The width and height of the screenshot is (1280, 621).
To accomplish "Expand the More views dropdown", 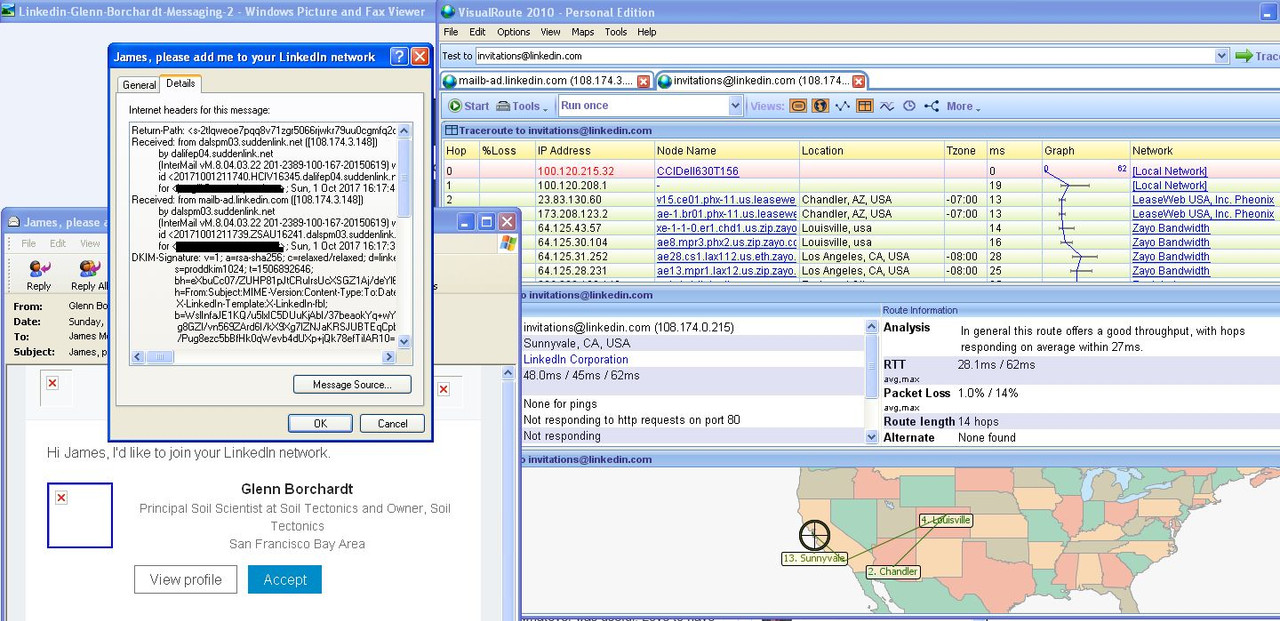I will (x=963, y=106).
